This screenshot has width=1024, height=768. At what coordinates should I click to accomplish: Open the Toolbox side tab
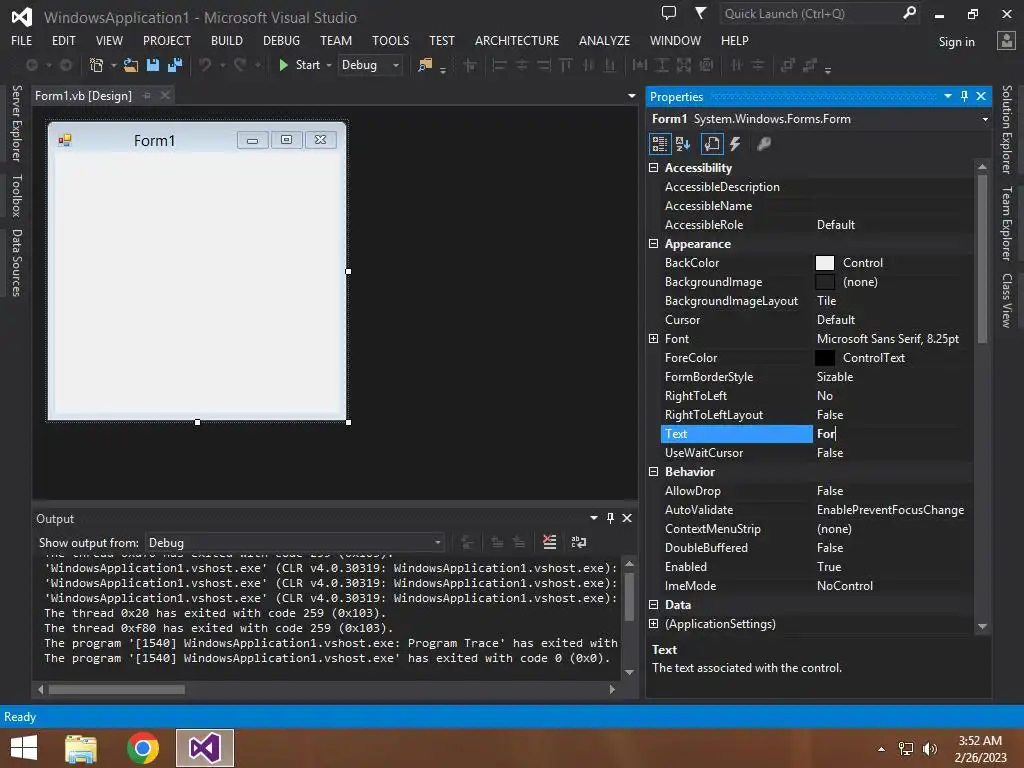[17, 195]
